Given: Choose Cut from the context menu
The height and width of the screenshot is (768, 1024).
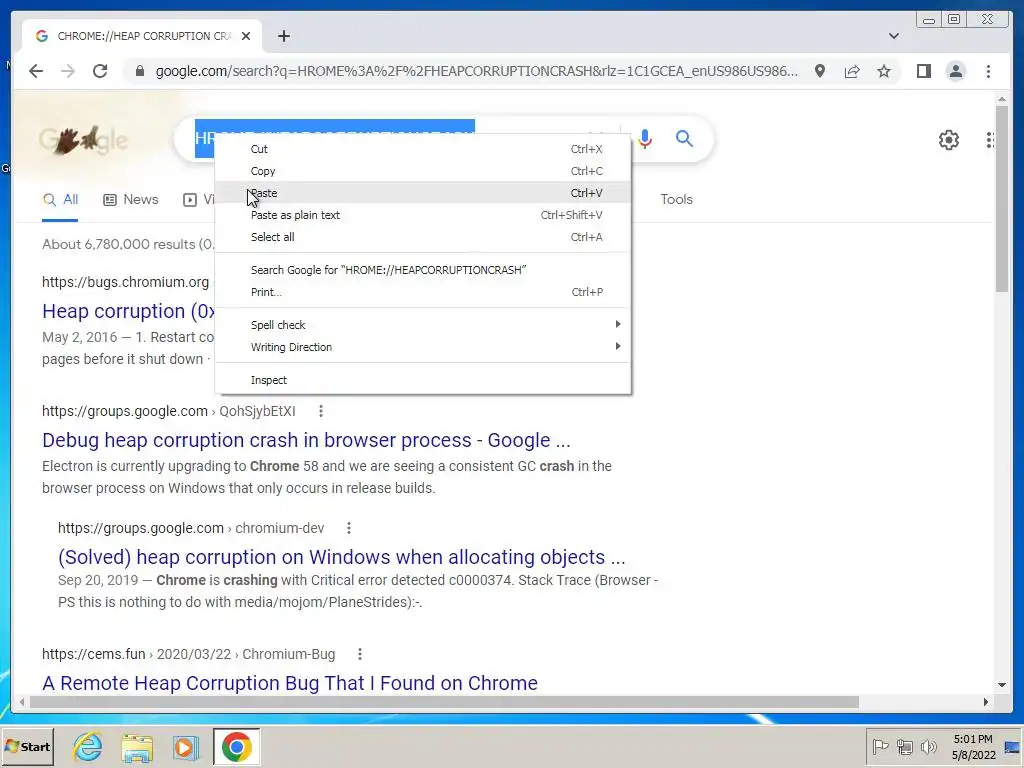Looking at the screenshot, I should tap(423, 149).
